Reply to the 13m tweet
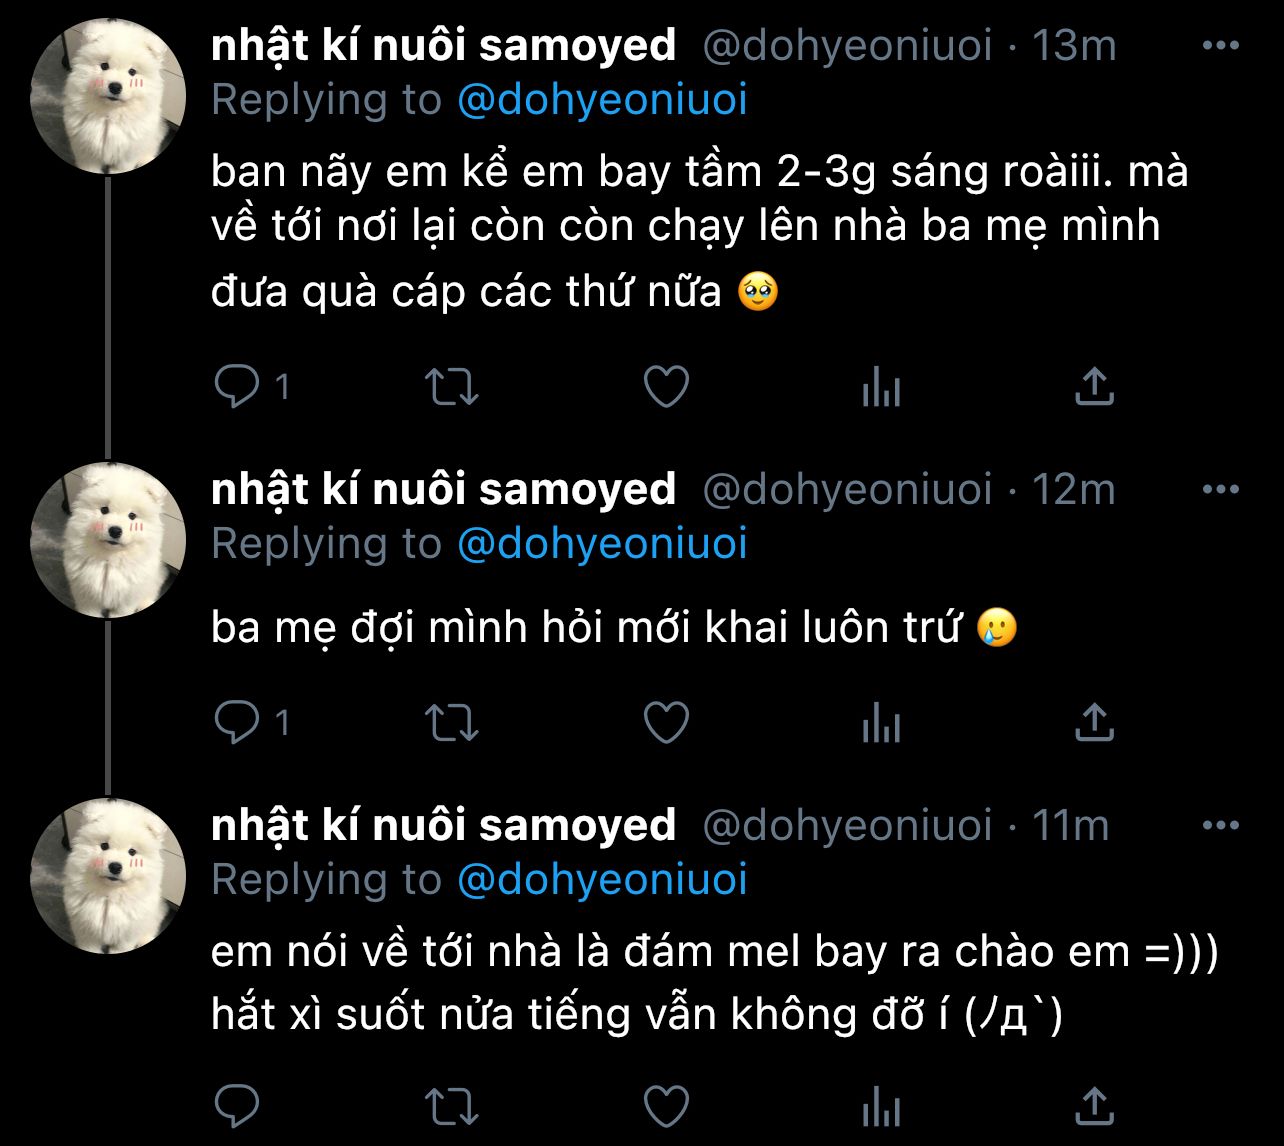Viewport: 1284px width, 1146px height. (x=237, y=387)
